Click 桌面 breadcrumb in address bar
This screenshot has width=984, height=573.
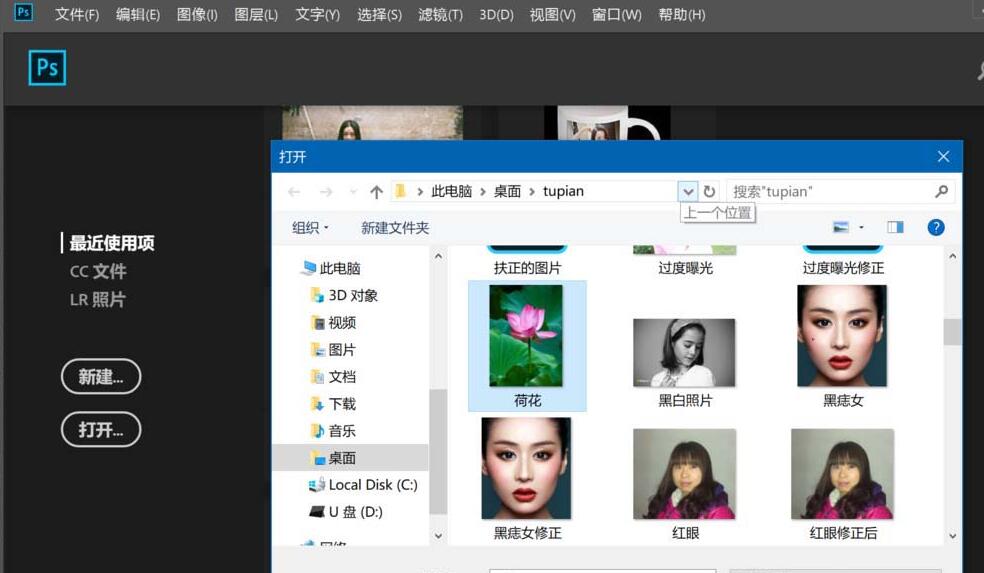click(x=507, y=191)
